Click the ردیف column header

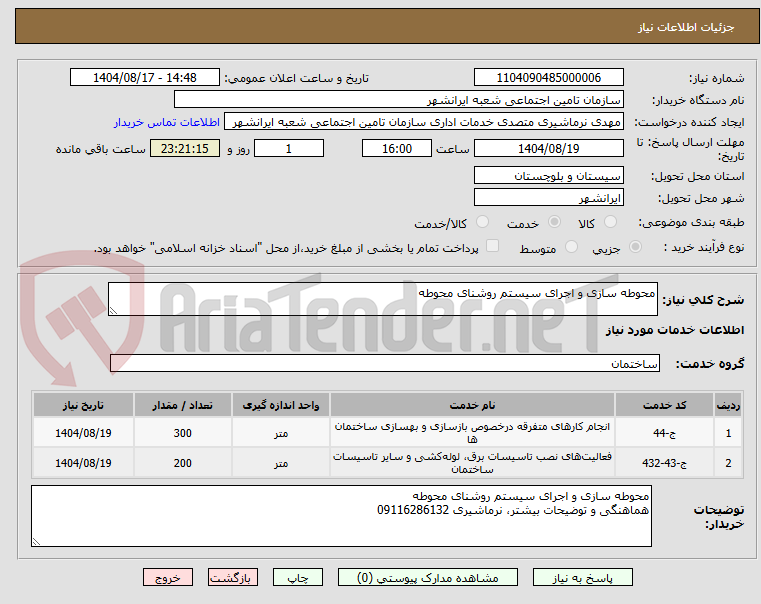[728, 405]
